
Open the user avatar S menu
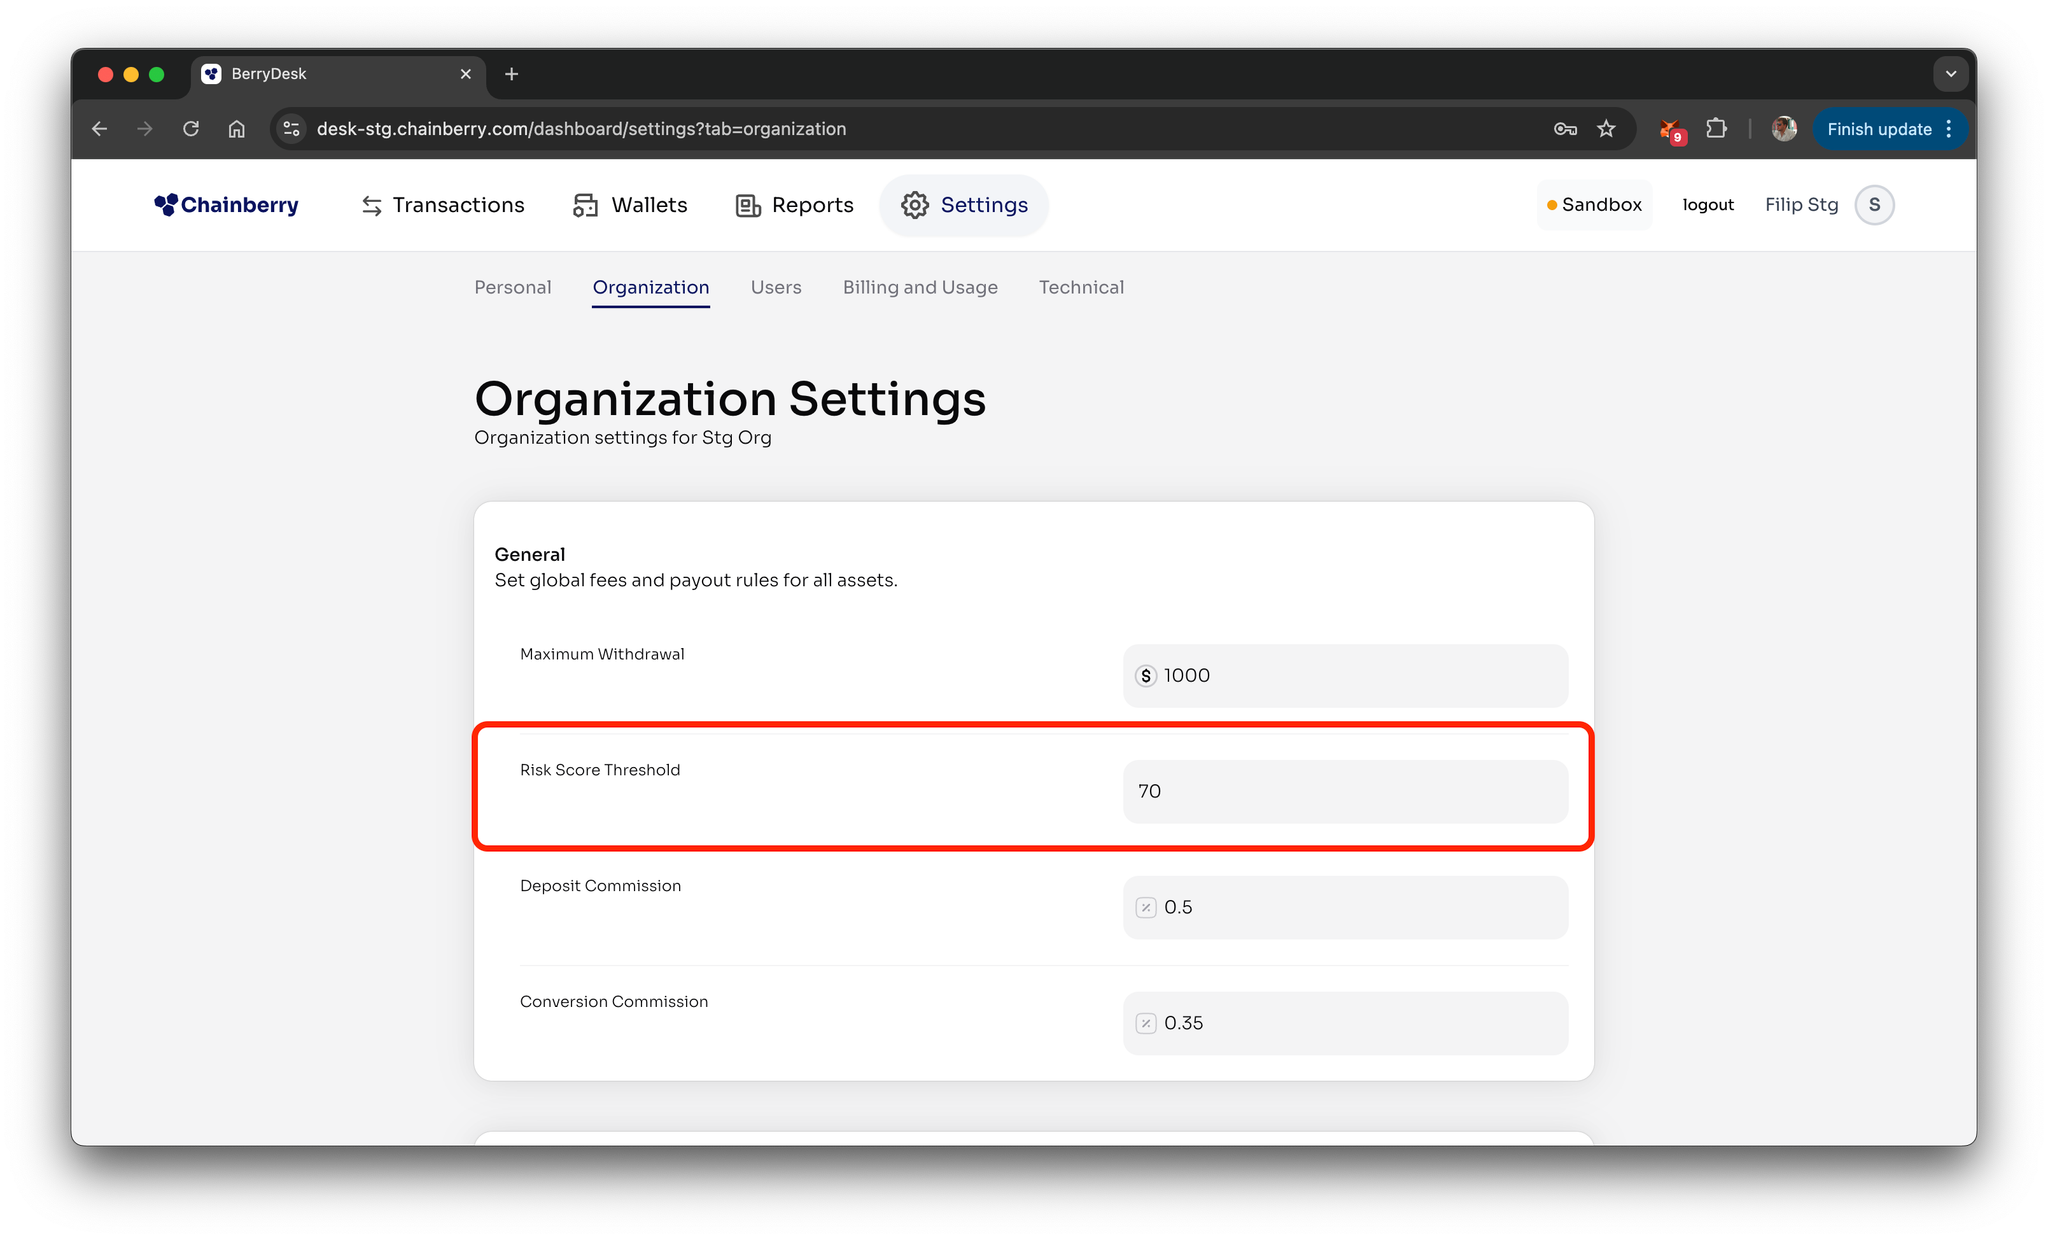[x=1874, y=205]
